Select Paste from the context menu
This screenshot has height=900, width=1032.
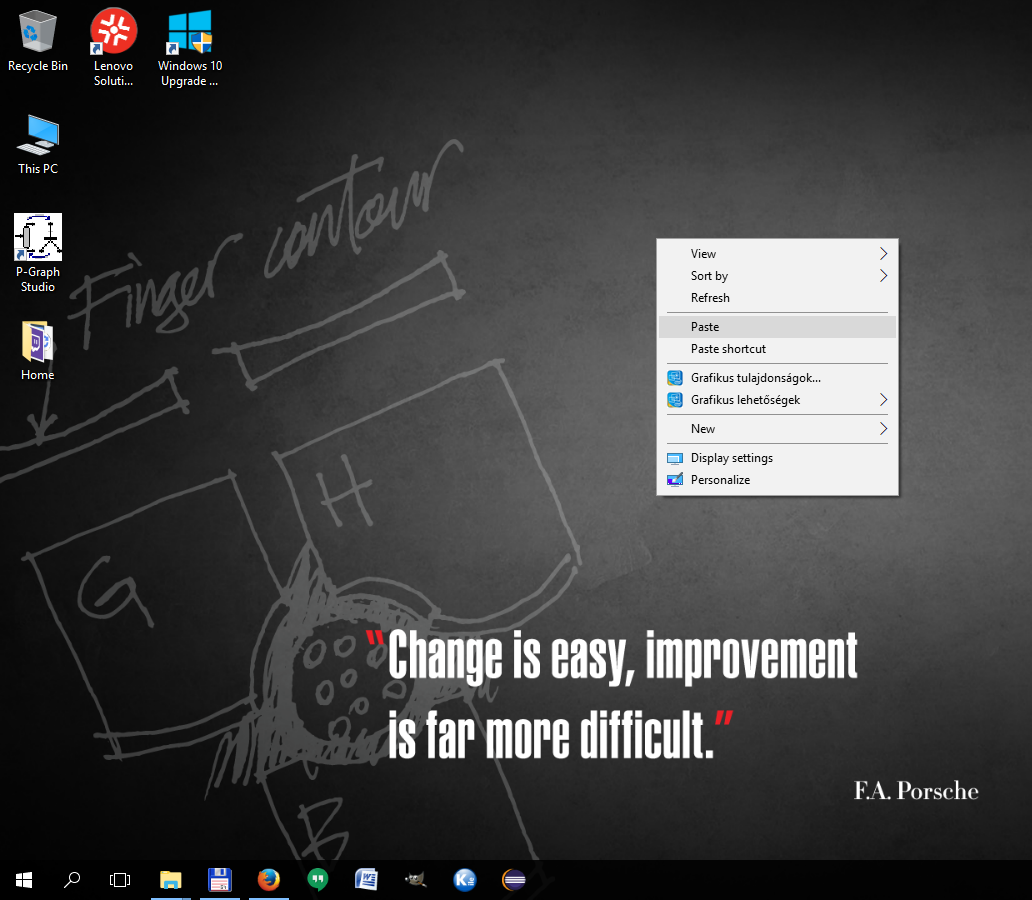(777, 326)
